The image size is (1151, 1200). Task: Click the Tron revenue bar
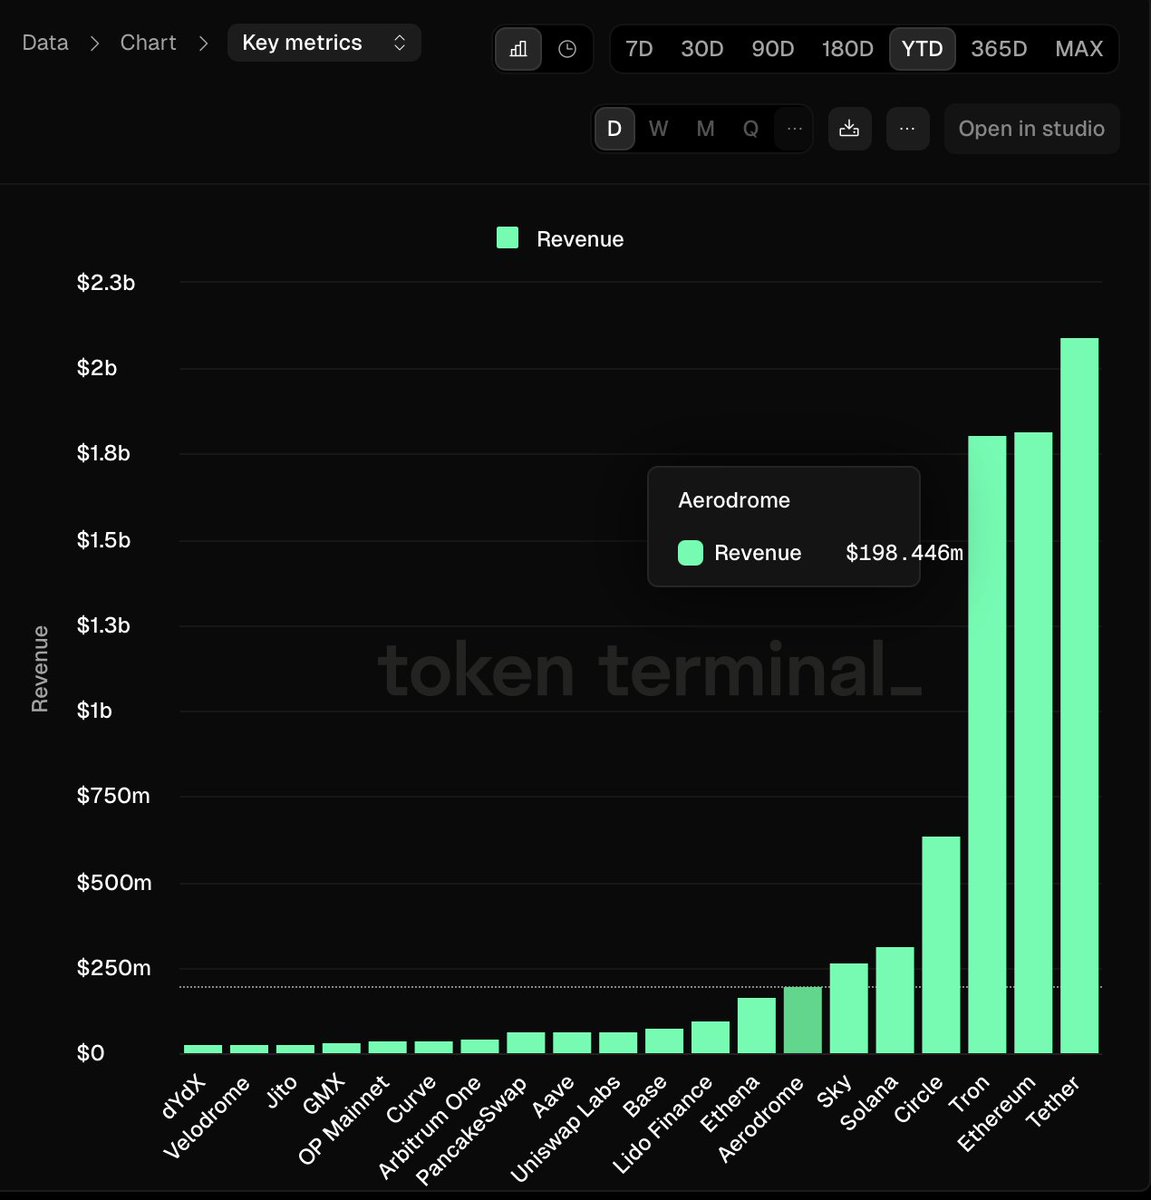pyautogui.click(x=987, y=744)
